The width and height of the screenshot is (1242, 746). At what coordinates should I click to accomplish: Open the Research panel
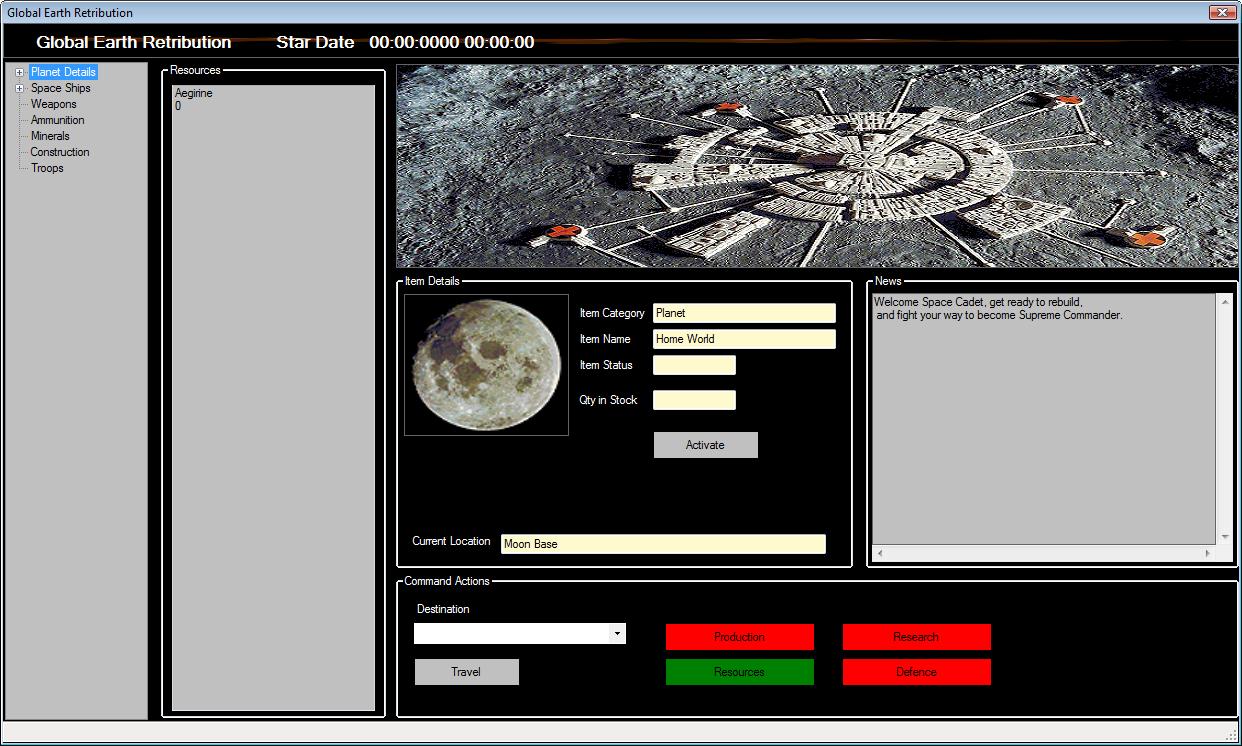click(916, 636)
